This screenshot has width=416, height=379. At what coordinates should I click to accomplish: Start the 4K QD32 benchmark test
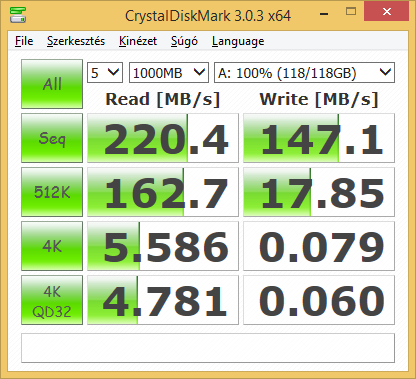pyautogui.click(x=52, y=300)
